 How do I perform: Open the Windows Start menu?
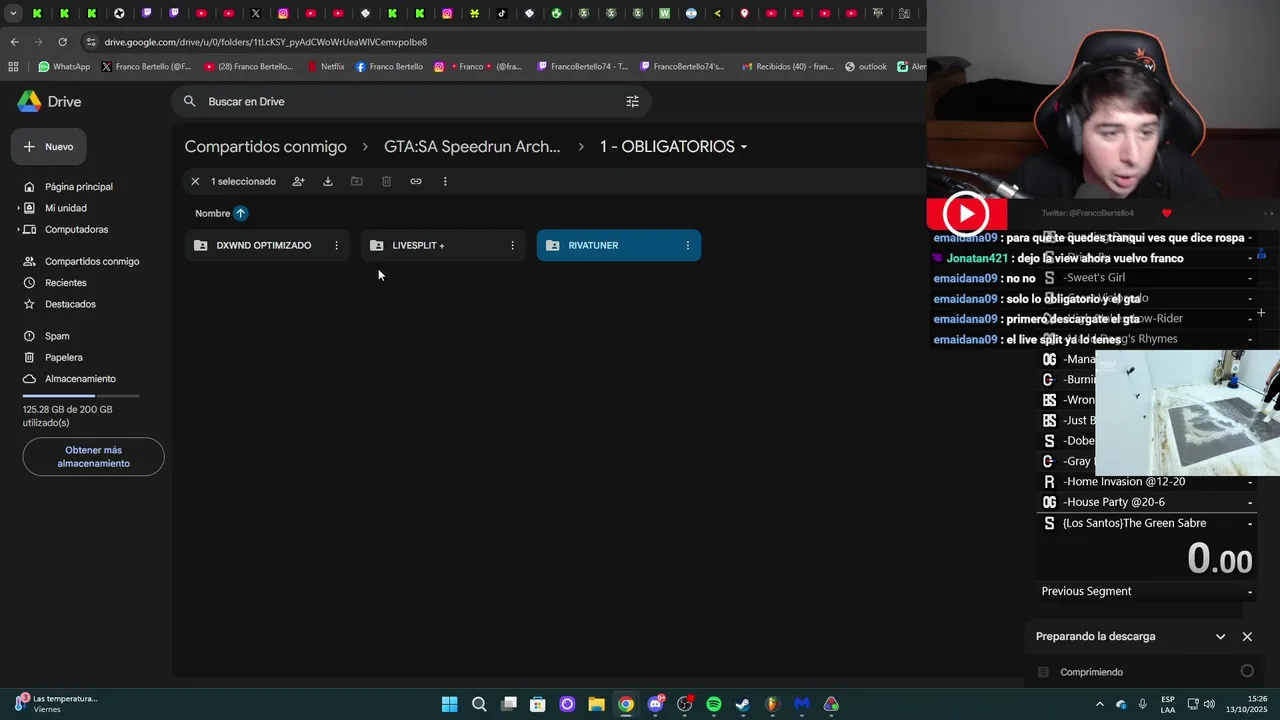(450, 704)
